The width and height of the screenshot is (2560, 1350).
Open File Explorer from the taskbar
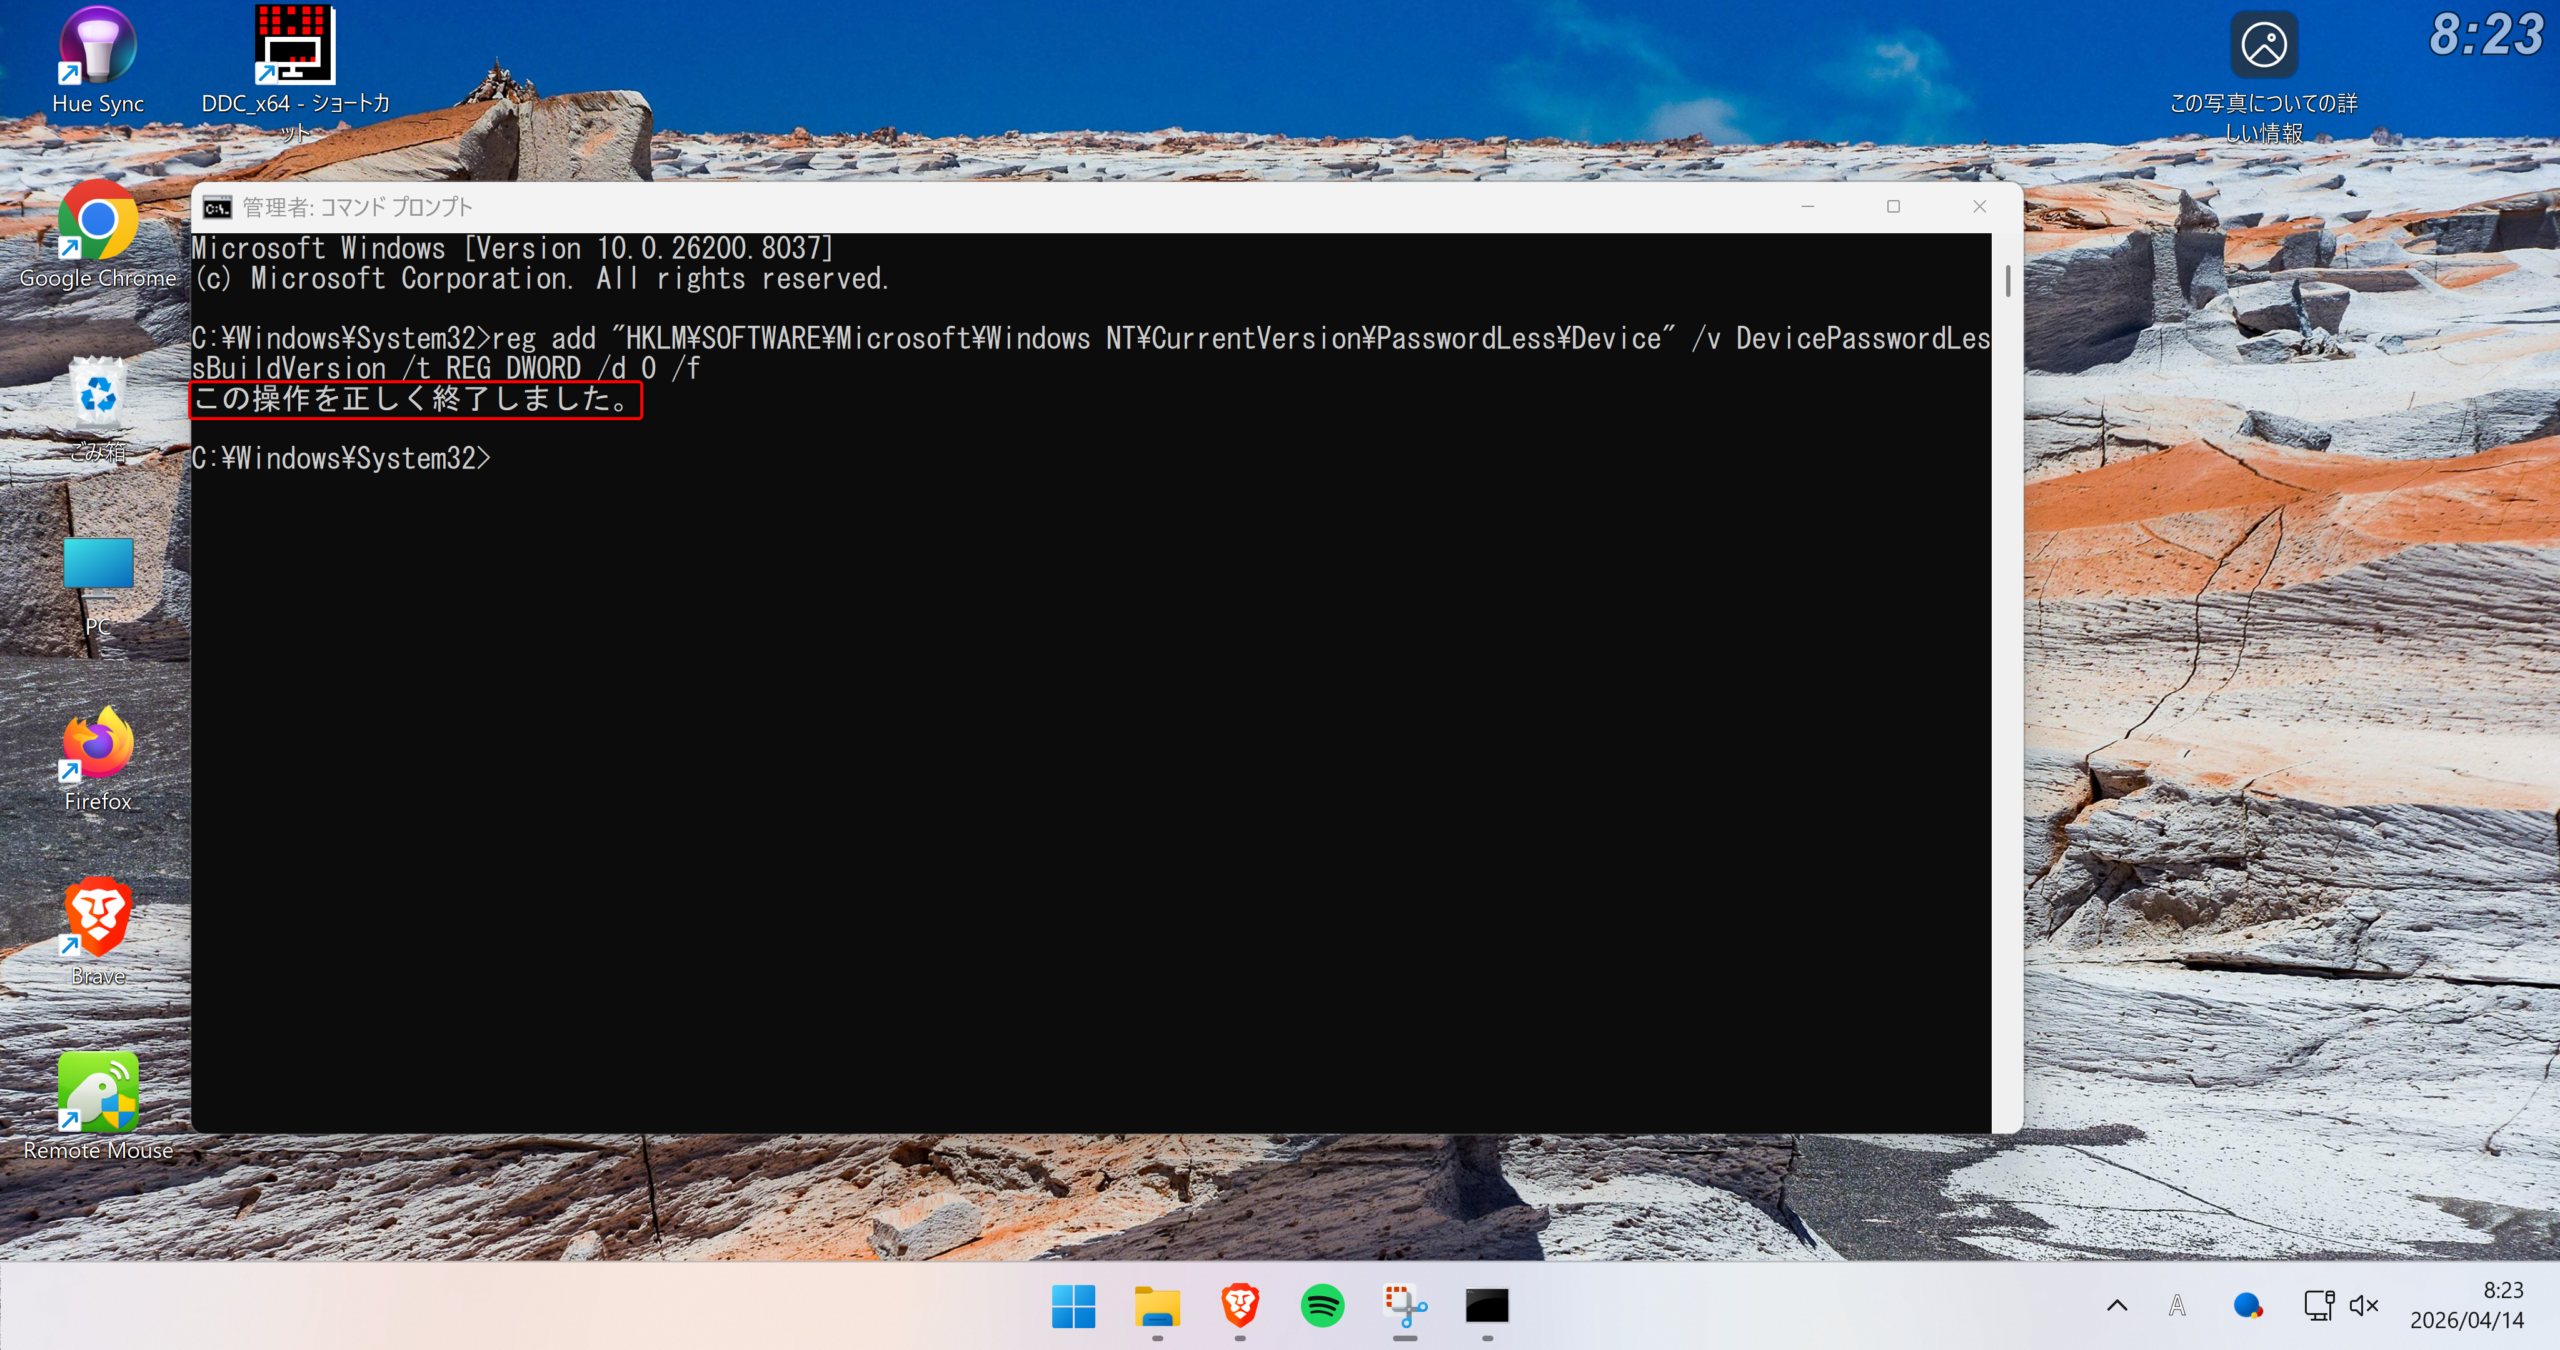pyautogui.click(x=1157, y=1306)
